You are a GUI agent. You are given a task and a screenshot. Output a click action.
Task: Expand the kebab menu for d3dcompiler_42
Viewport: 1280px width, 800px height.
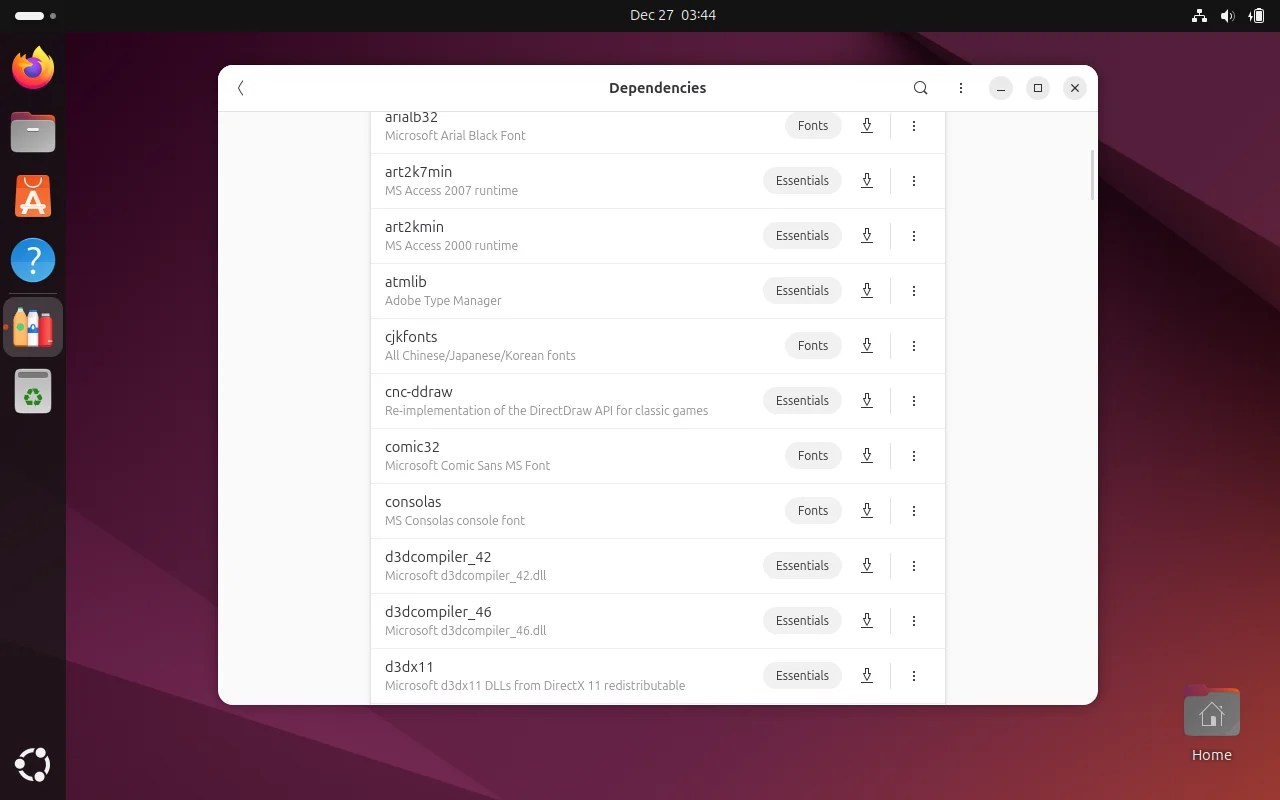(x=914, y=566)
